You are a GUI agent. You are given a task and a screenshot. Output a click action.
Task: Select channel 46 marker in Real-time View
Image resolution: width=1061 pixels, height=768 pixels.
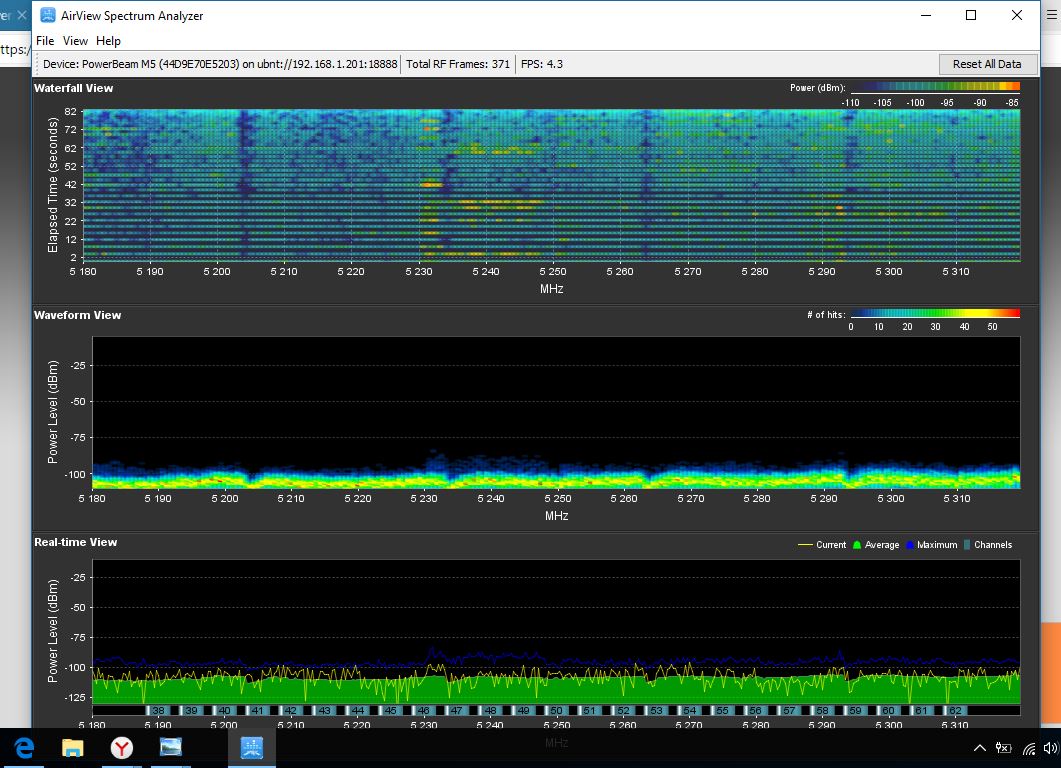coord(423,711)
